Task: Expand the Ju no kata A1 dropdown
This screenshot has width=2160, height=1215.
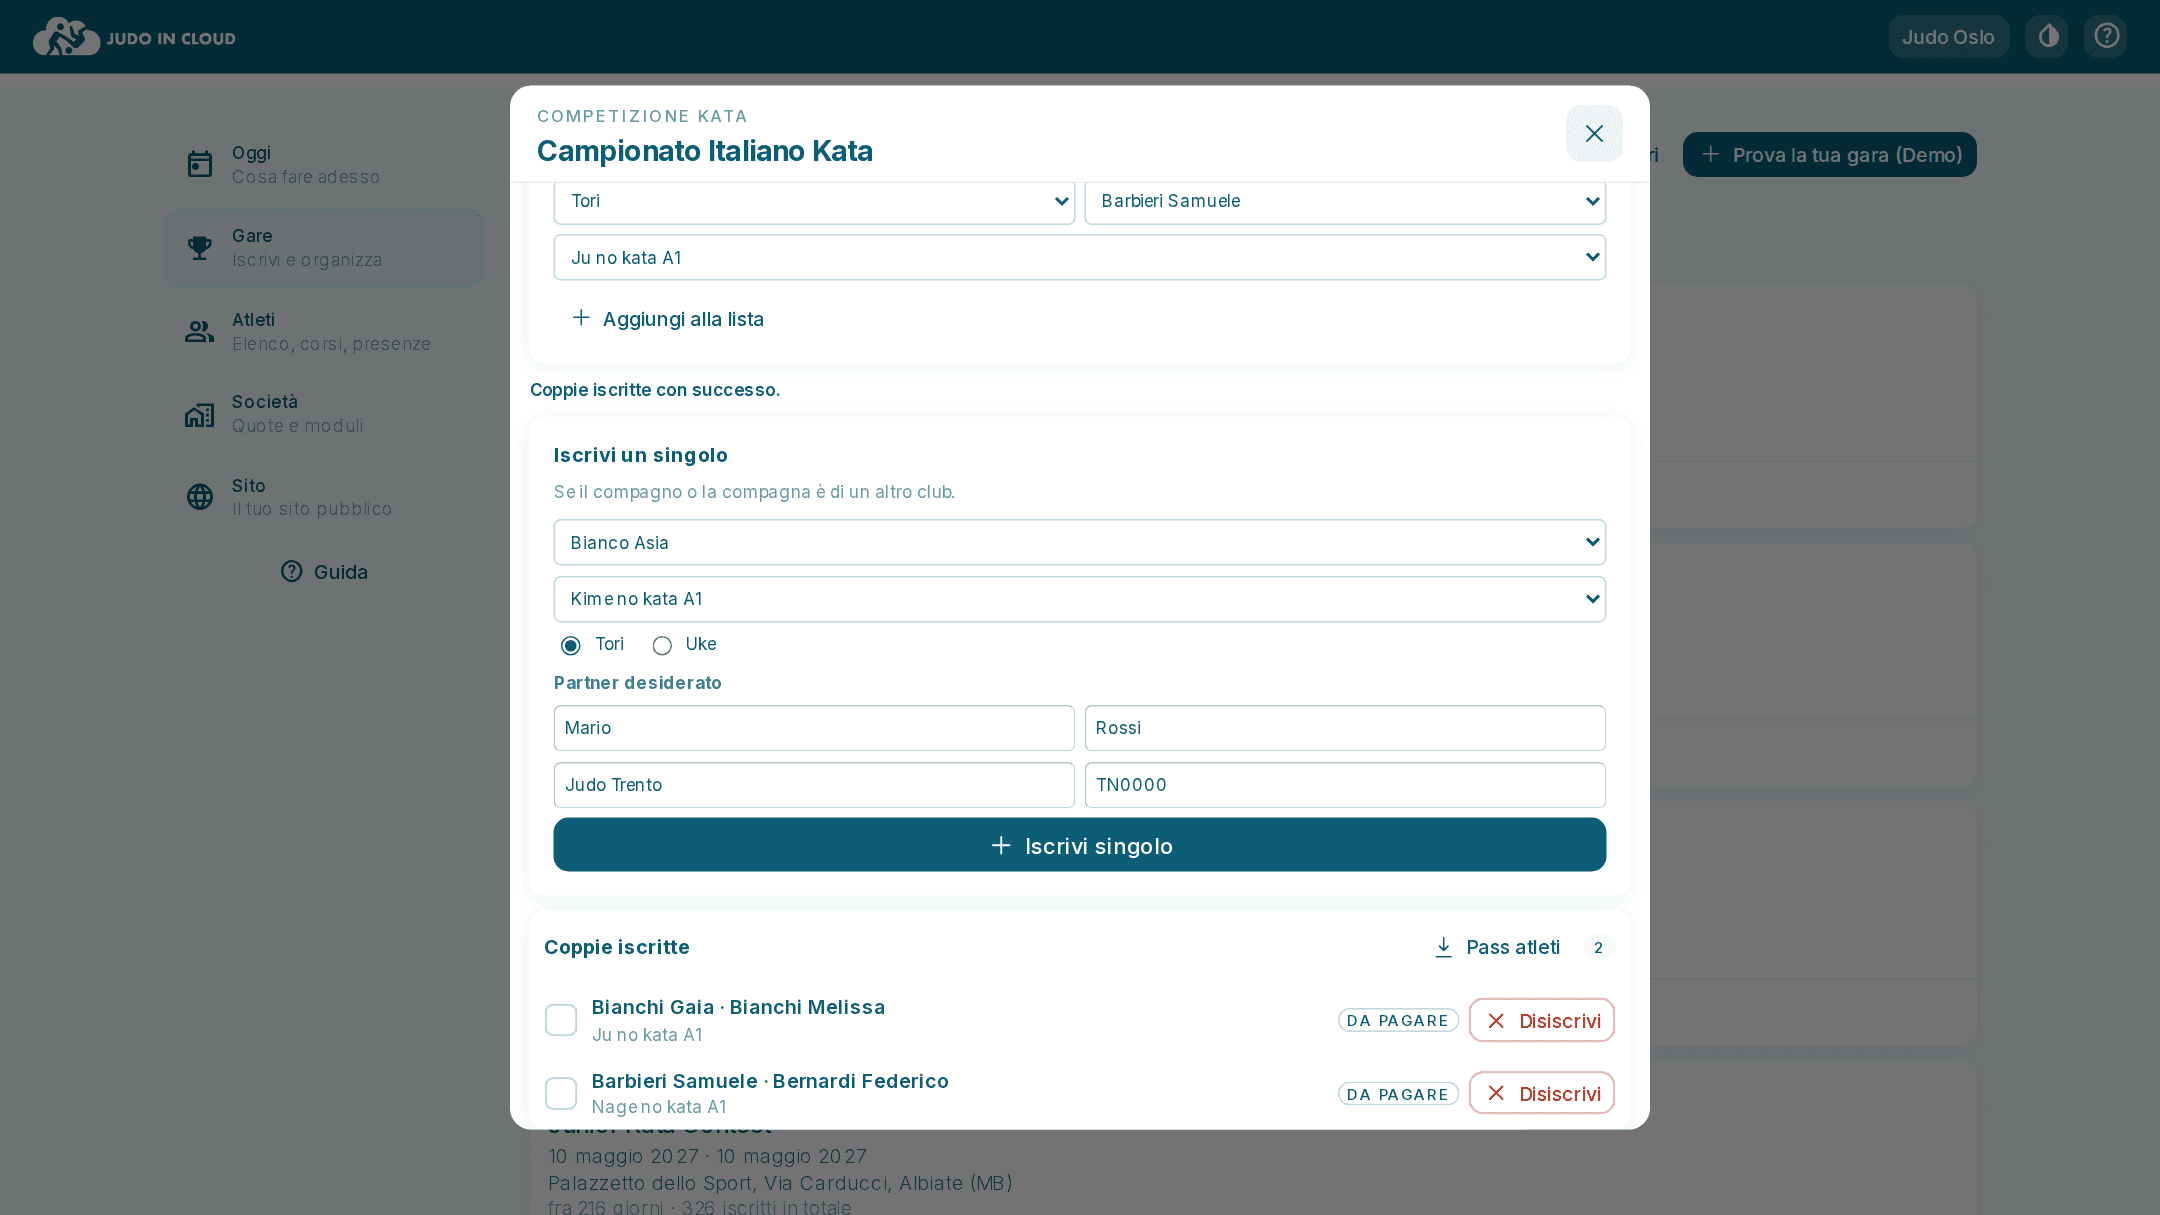Action: [1080, 258]
